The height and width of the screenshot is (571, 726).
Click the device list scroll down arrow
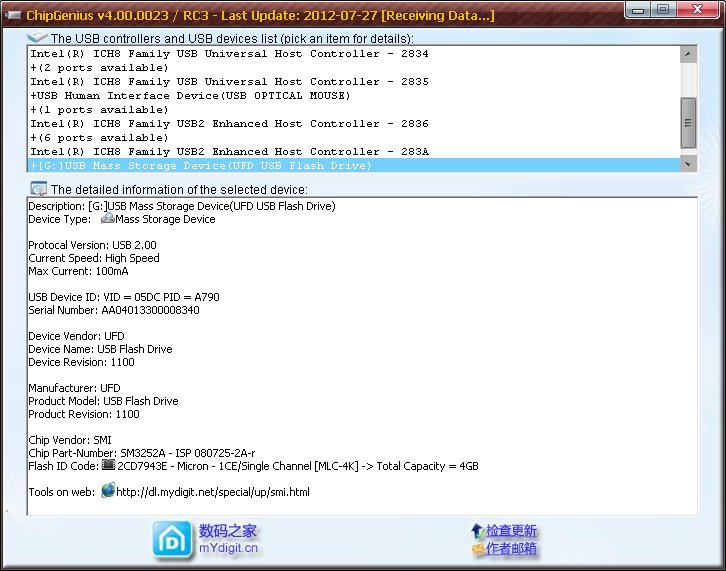pos(688,164)
